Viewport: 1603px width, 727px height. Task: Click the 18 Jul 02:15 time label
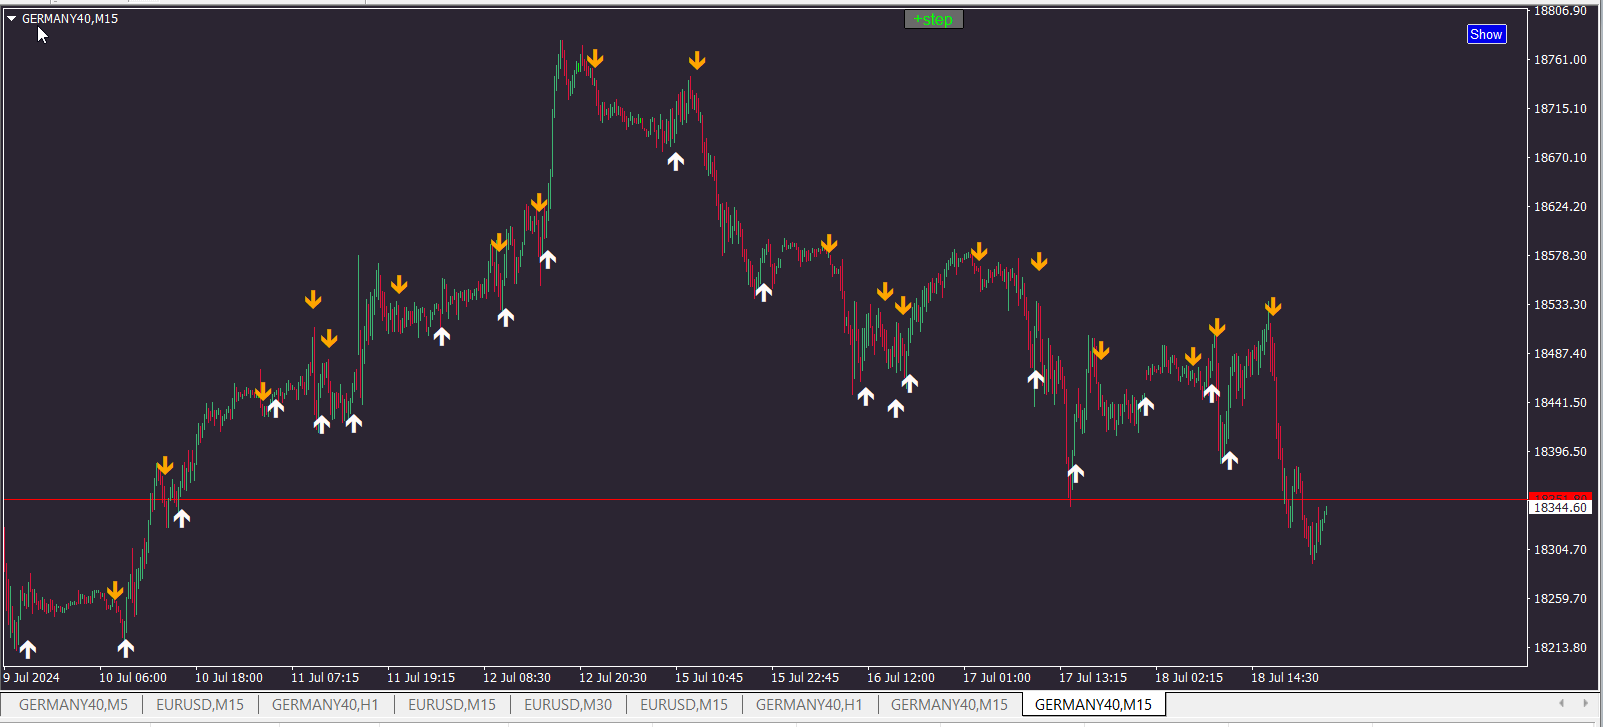1189,678
